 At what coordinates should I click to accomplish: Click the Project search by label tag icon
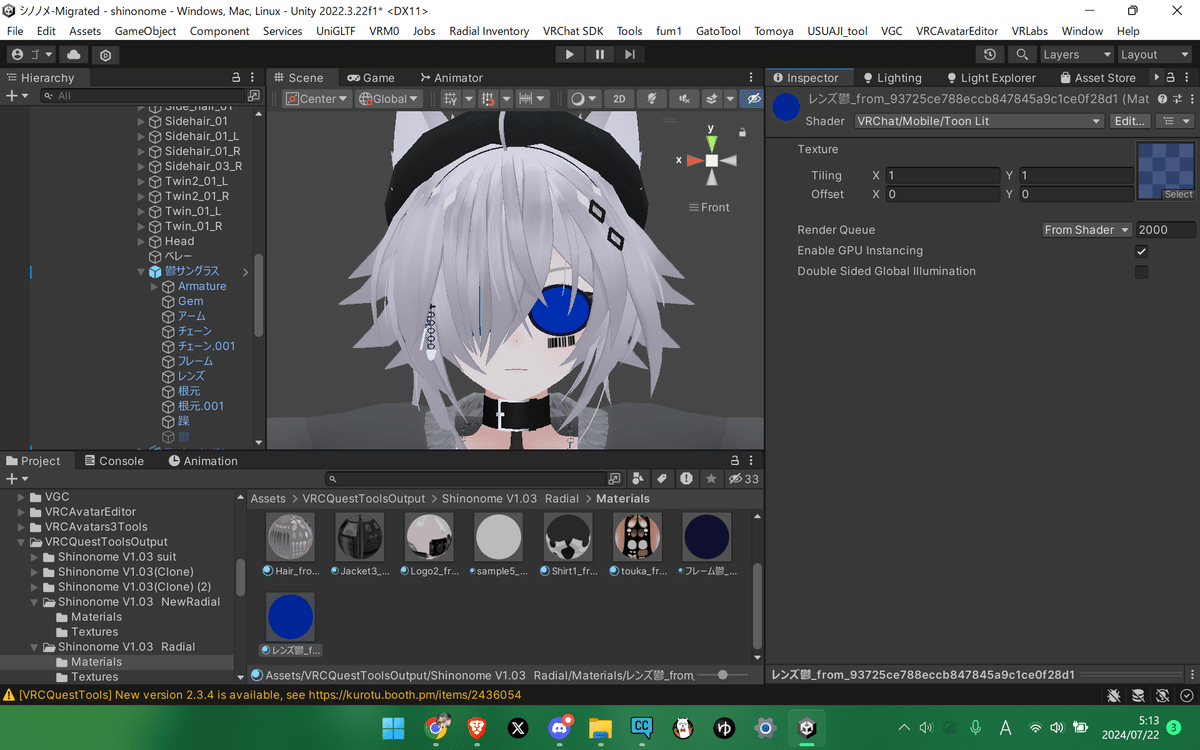[x=662, y=479]
